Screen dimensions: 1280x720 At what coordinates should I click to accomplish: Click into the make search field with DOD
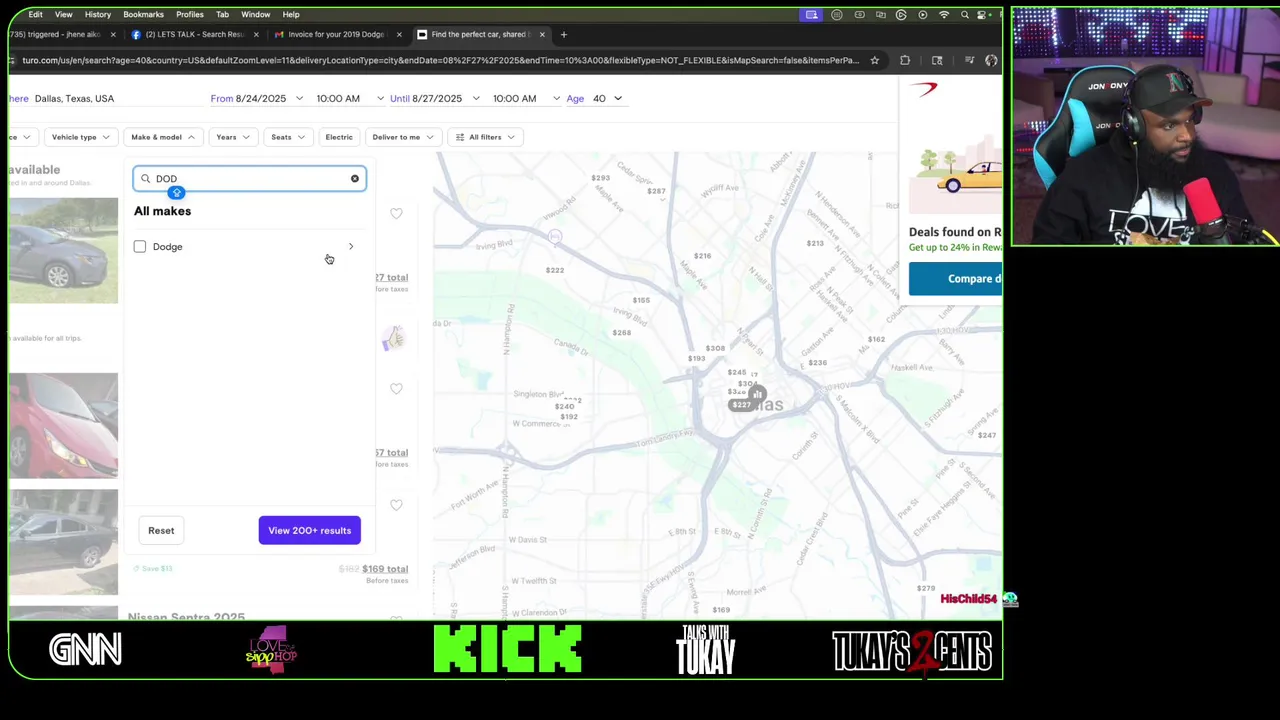tap(250, 179)
